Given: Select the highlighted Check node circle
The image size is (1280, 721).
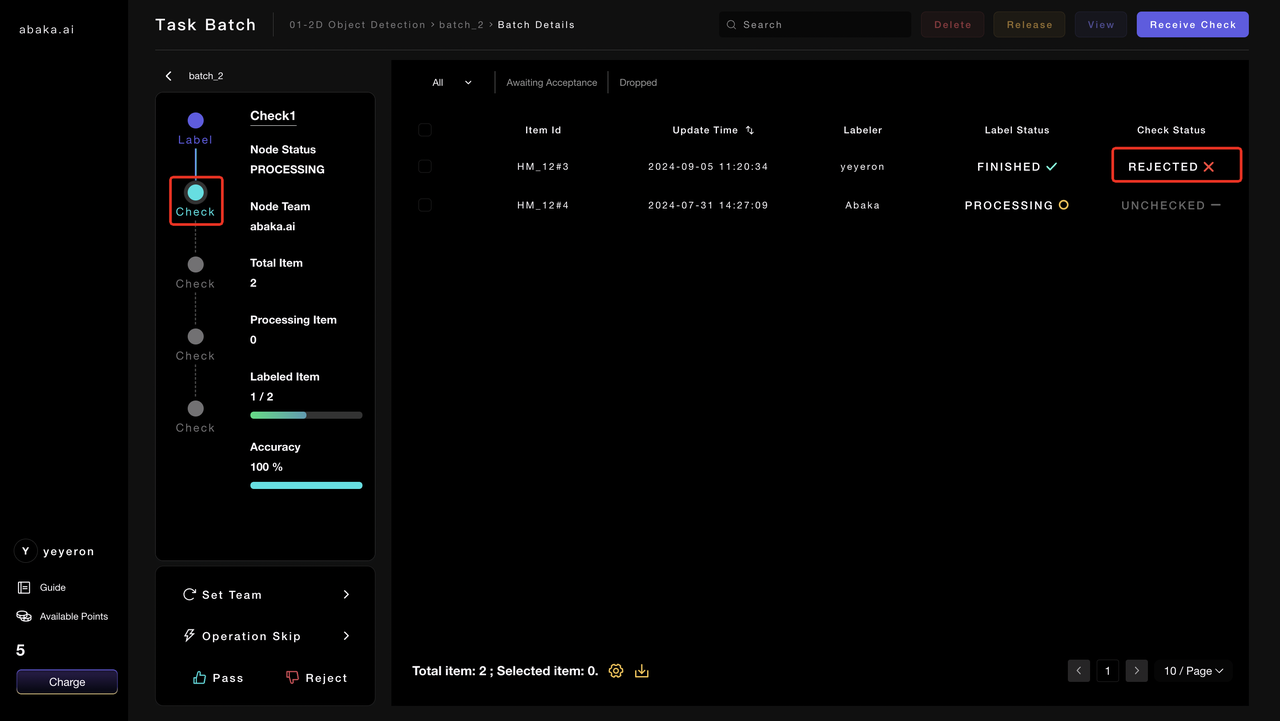Looking at the screenshot, I should pos(196,192).
